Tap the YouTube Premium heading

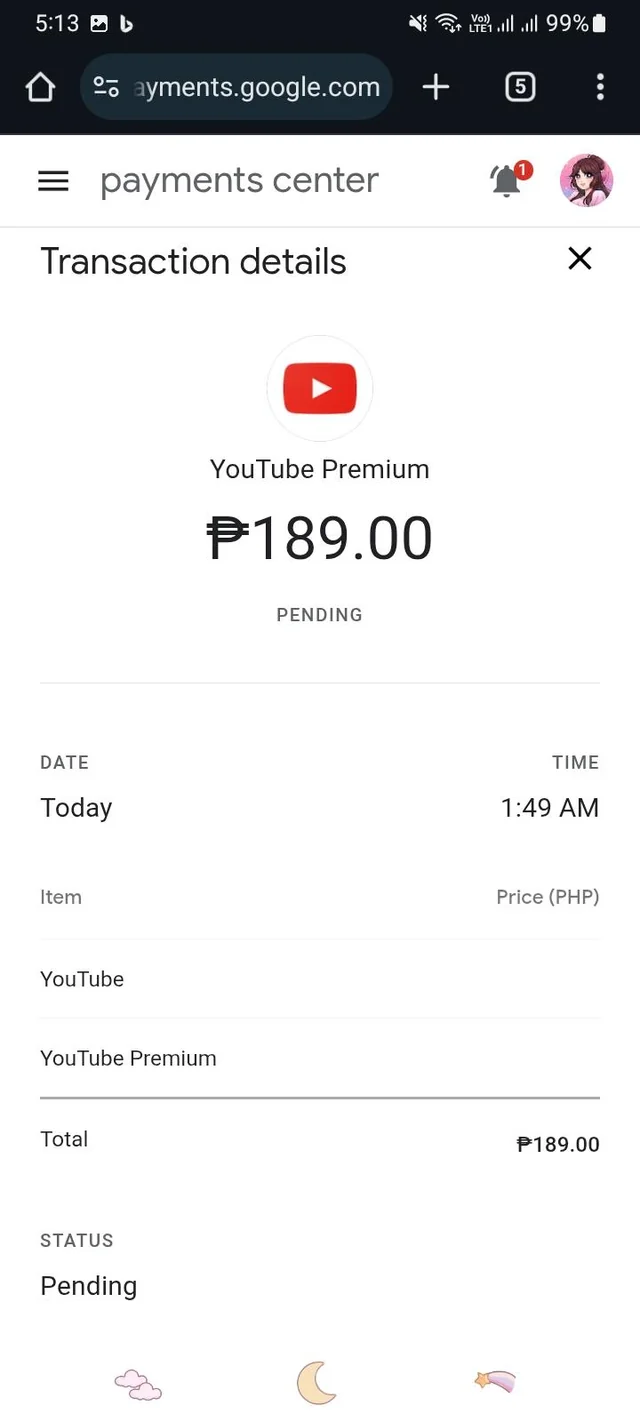pyautogui.click(x=320, y=469)
